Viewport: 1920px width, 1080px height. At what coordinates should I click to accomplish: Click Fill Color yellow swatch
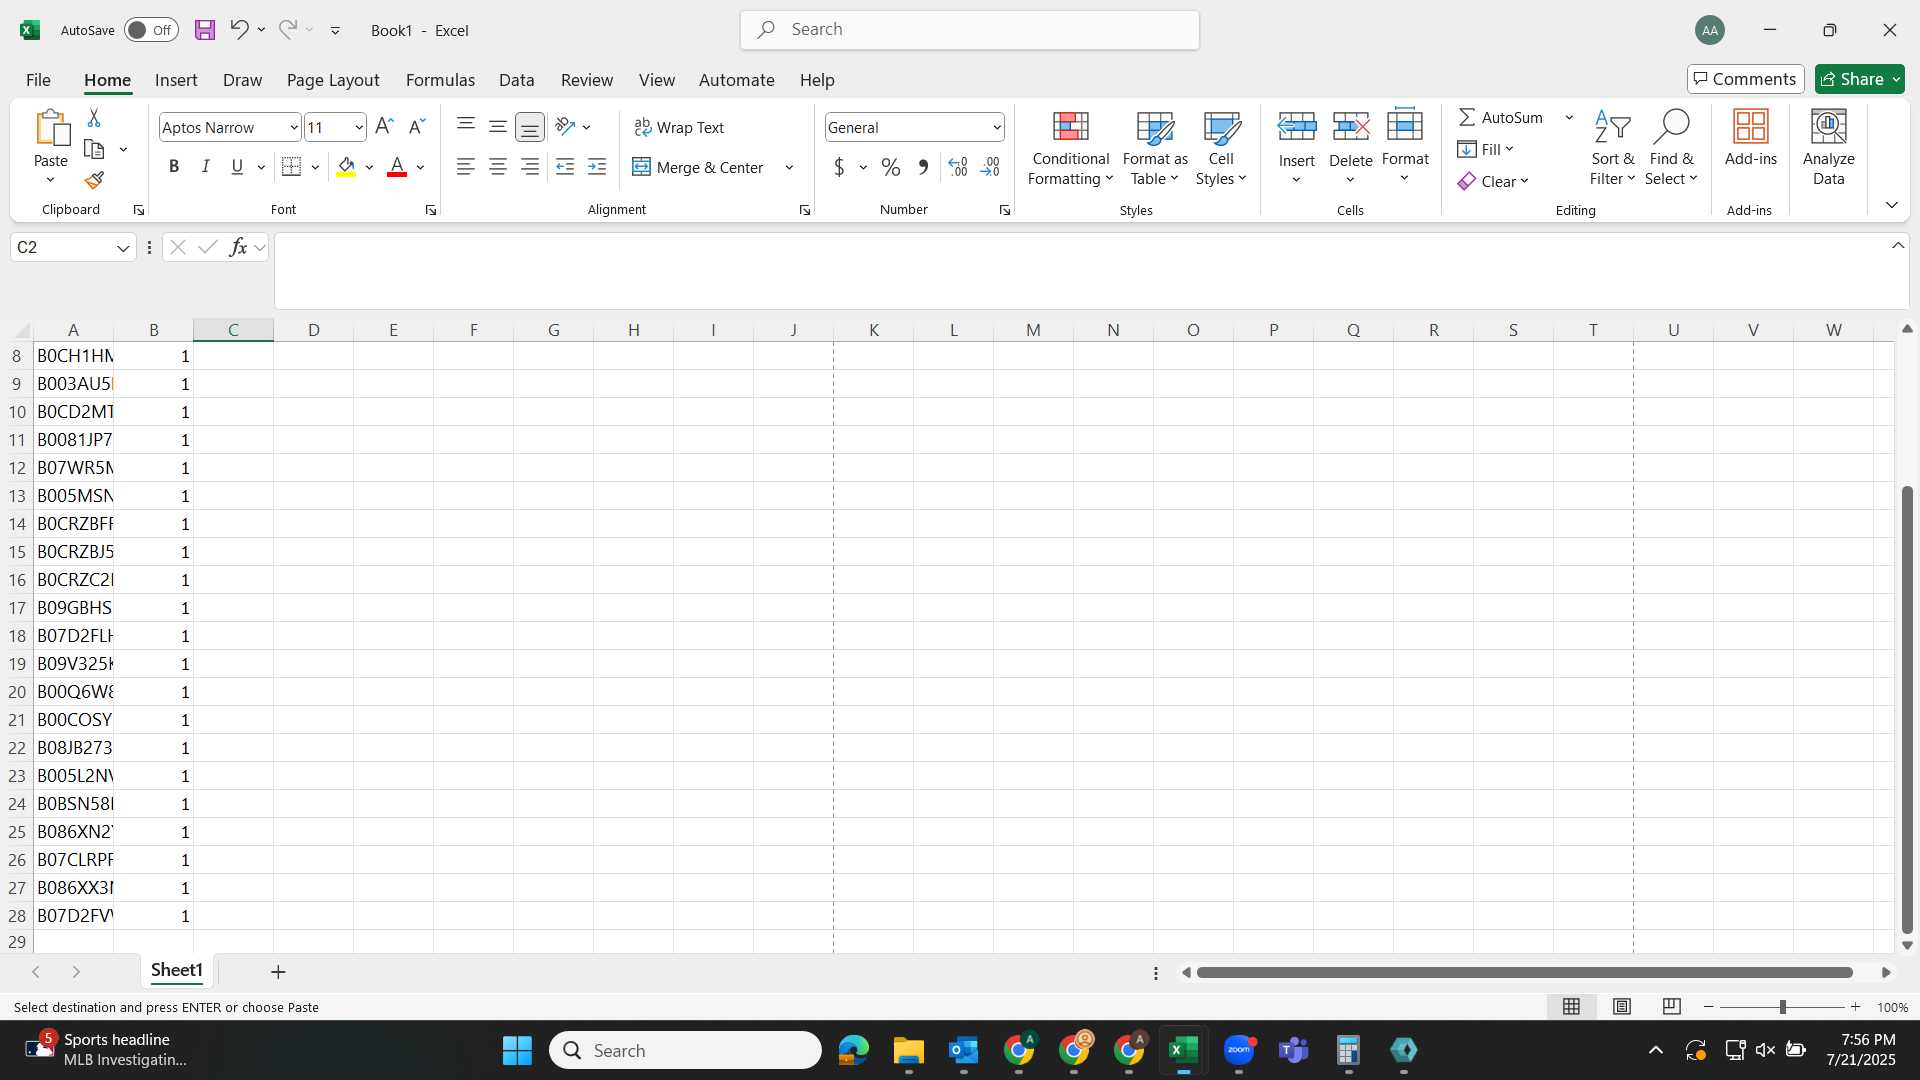click(x=346, y=167)
